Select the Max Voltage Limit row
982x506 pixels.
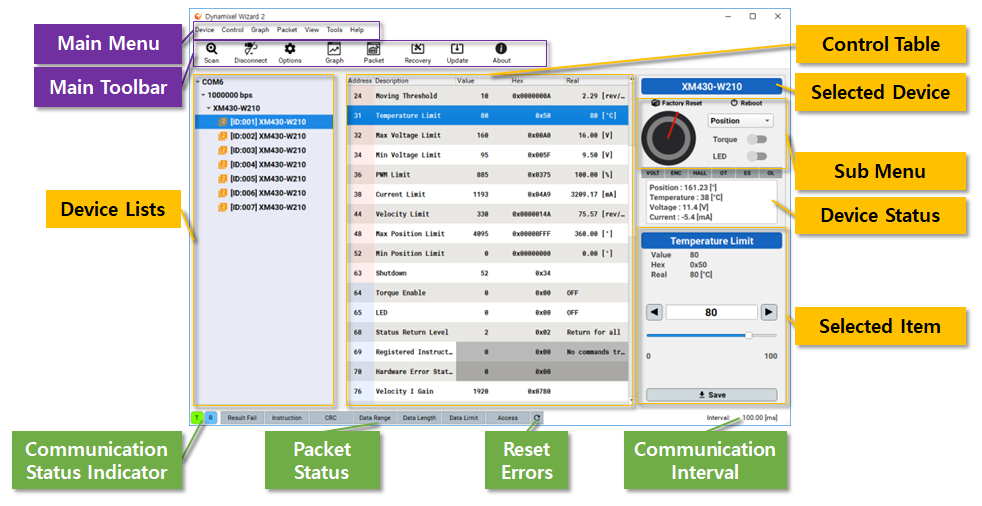(x=487, y=135)
